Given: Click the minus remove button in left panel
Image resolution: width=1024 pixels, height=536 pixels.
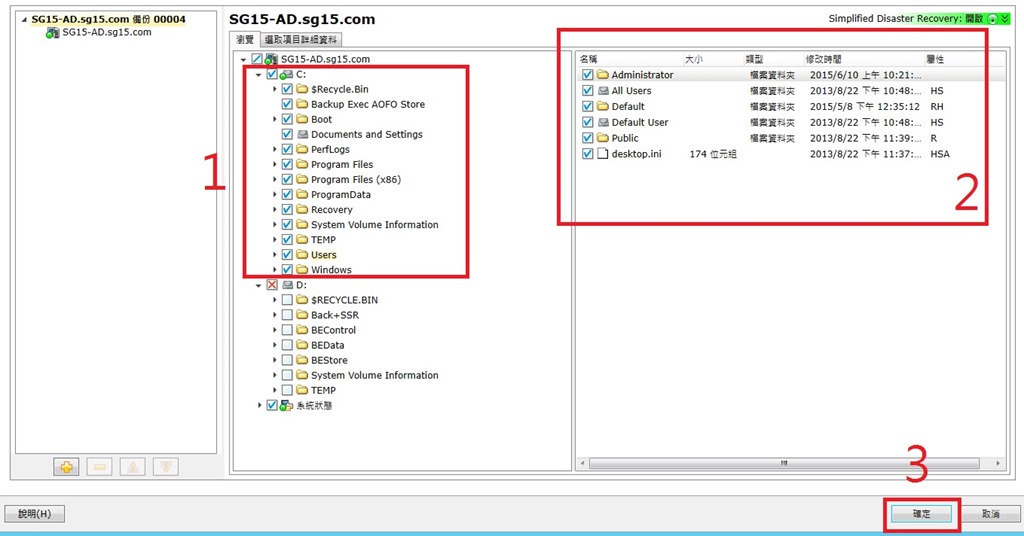Looking at the screenshot, I should tap(100, 467).
